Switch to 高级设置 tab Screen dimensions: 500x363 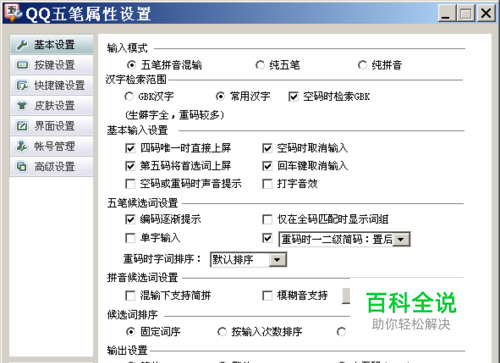[x=52, y=166]
